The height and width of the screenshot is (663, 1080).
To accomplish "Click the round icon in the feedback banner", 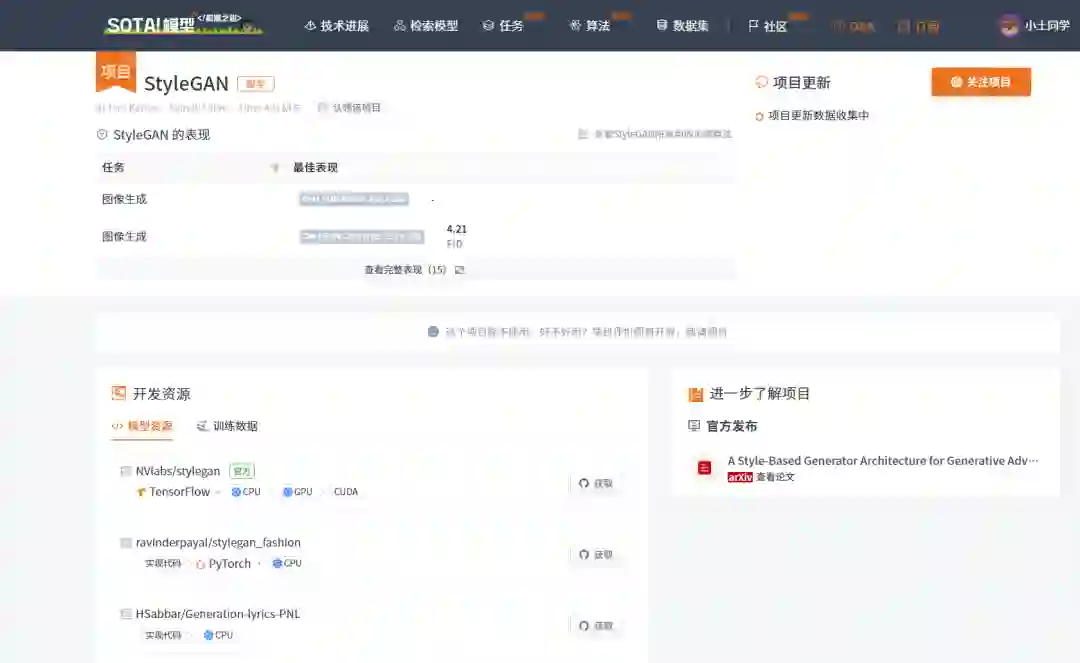I will pos(433,332).
